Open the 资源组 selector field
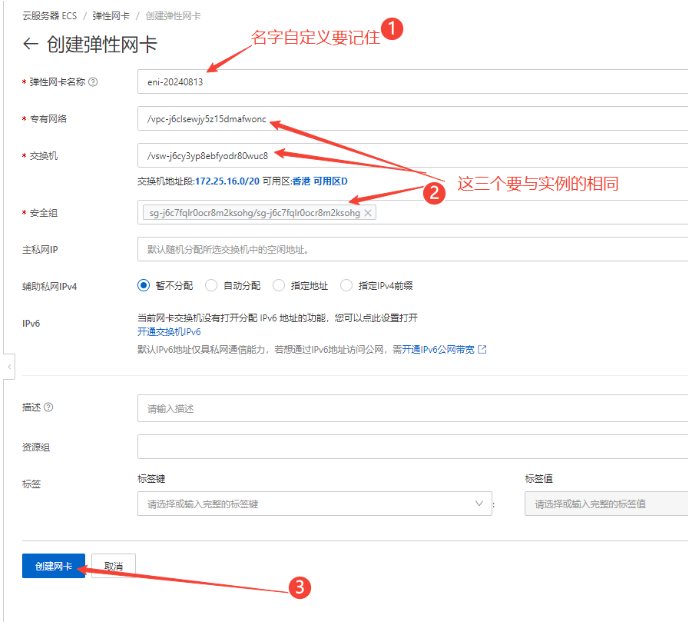Screen dimensions: 688x634 [412, 446]
